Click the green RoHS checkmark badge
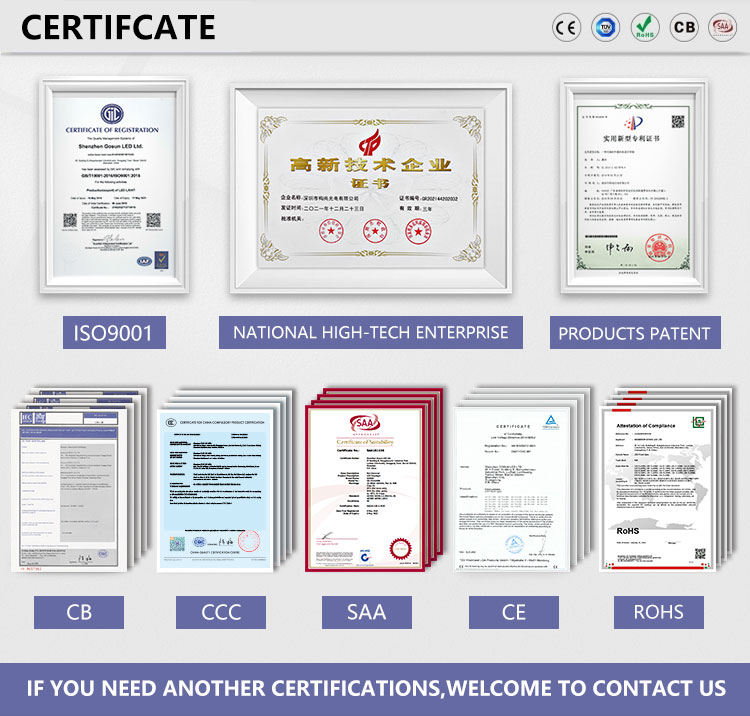This screenshot has width=750, height=716. pyautogui.click(x=645, y=27)
